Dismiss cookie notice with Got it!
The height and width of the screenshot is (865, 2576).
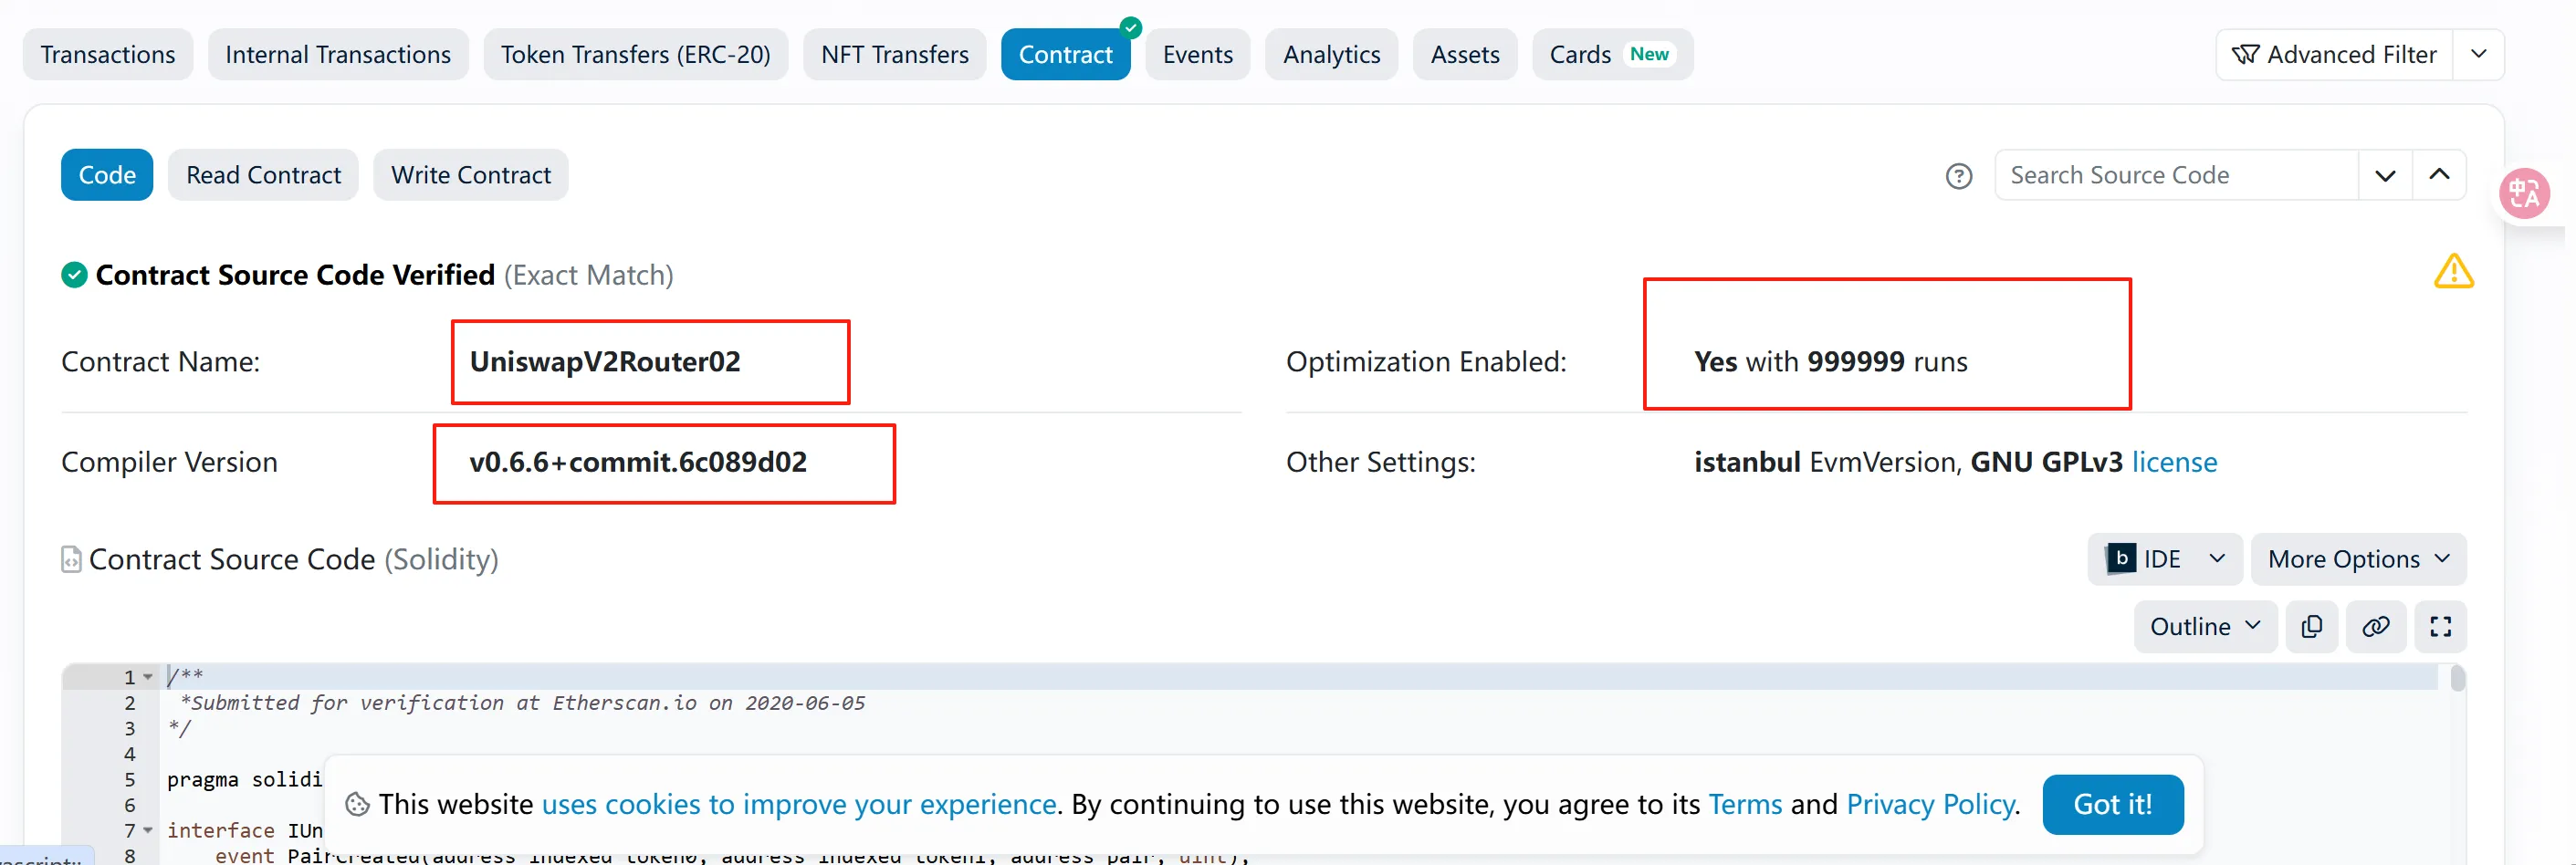2112,804
